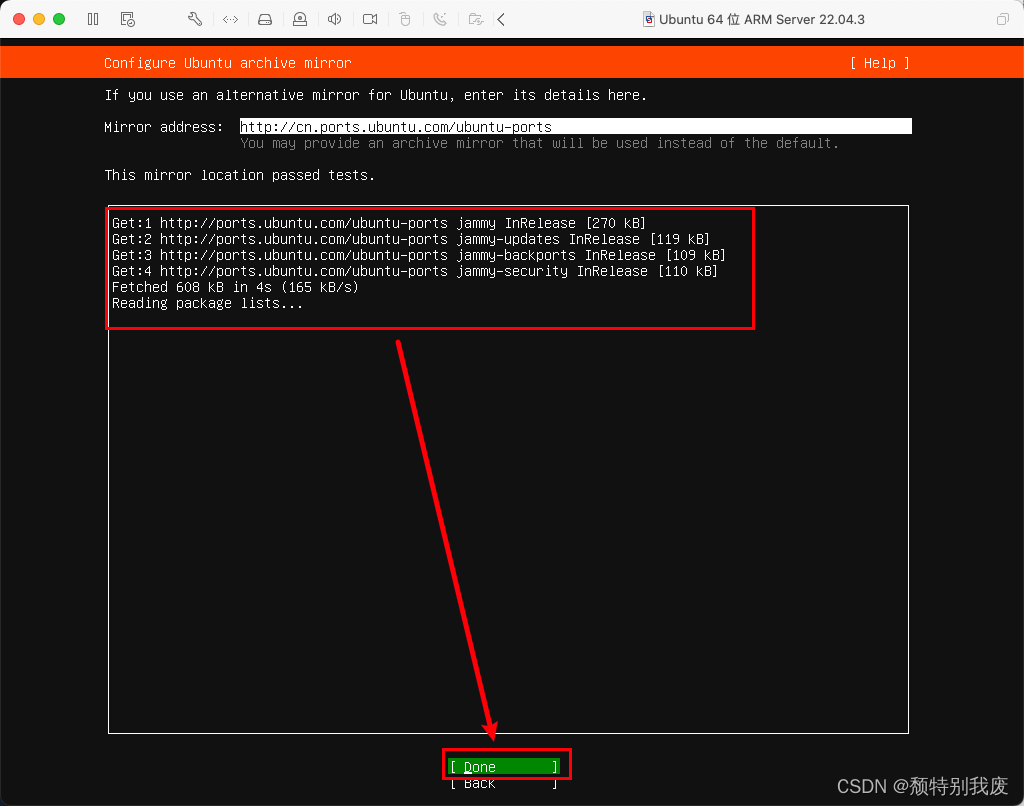Click the jammy-backports InRelease log line
1024x806 pixels.
(419, 255)
